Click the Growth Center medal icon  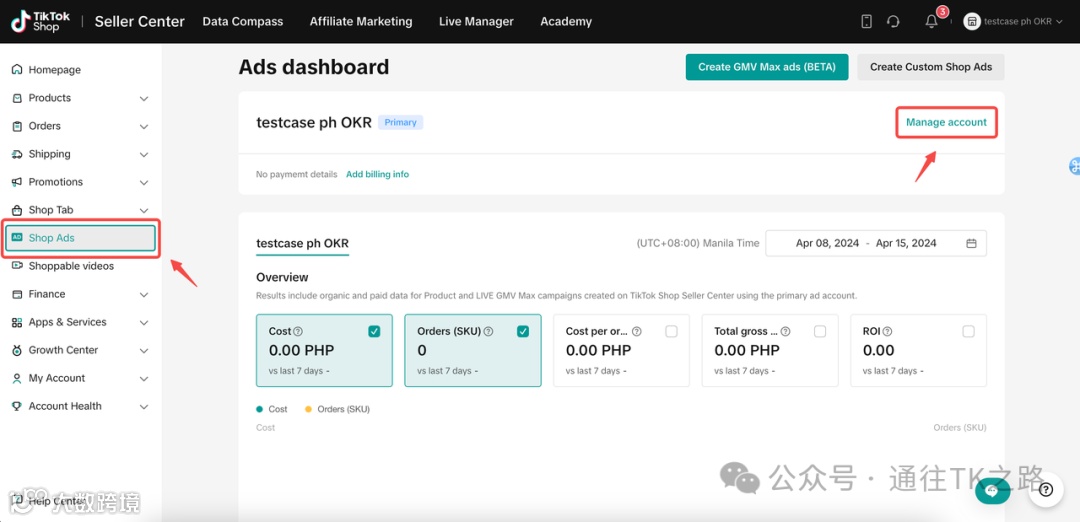tap(17, 350)
